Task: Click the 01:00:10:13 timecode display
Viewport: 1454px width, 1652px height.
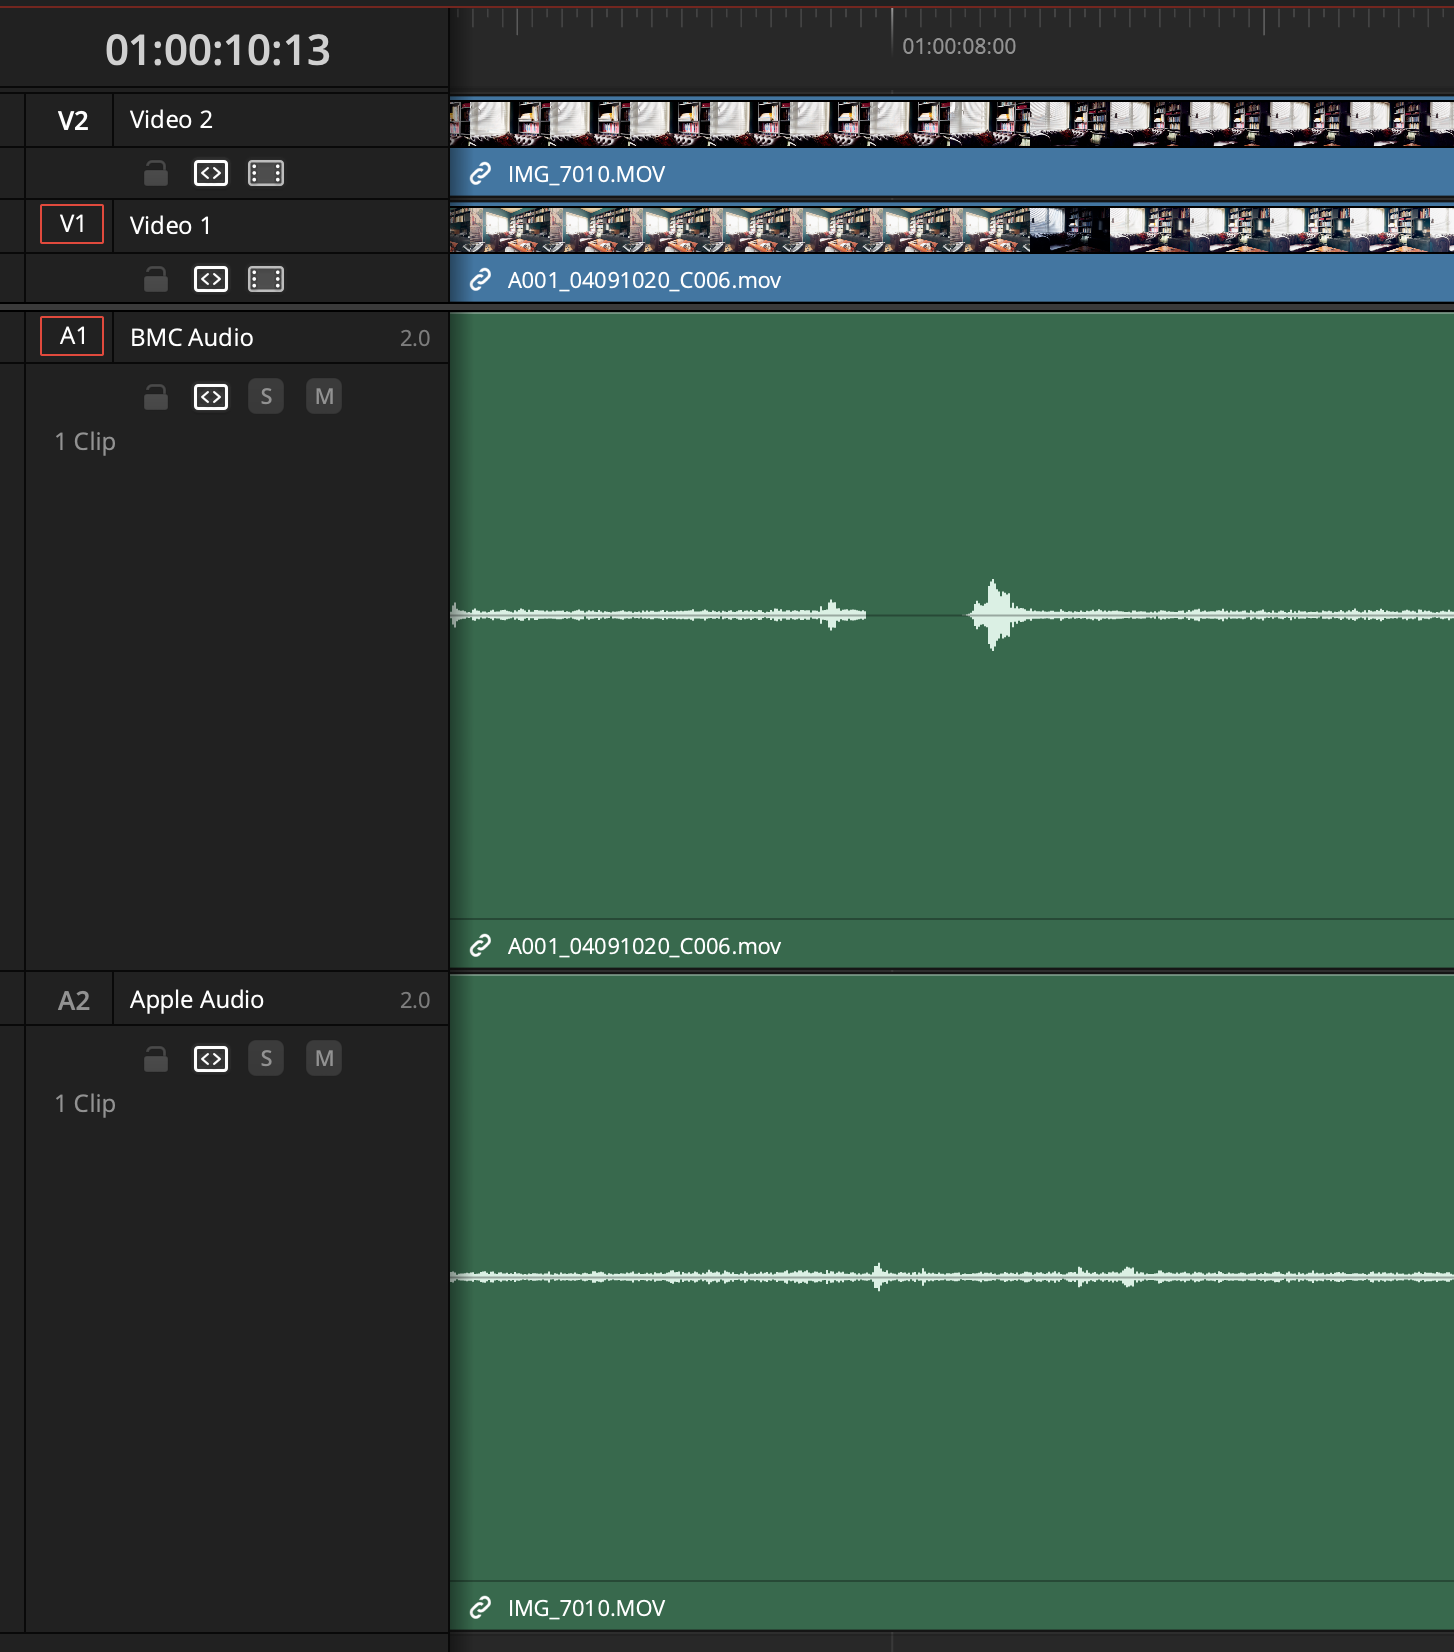Action: 218,50
